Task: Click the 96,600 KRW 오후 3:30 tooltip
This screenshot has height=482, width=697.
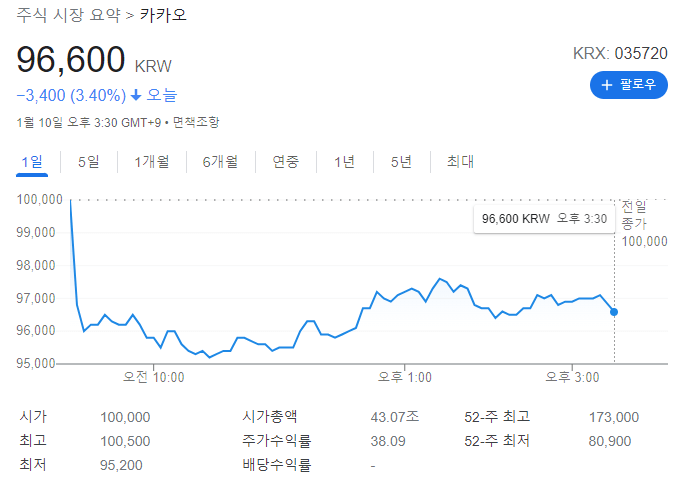Action: [544, 219]
